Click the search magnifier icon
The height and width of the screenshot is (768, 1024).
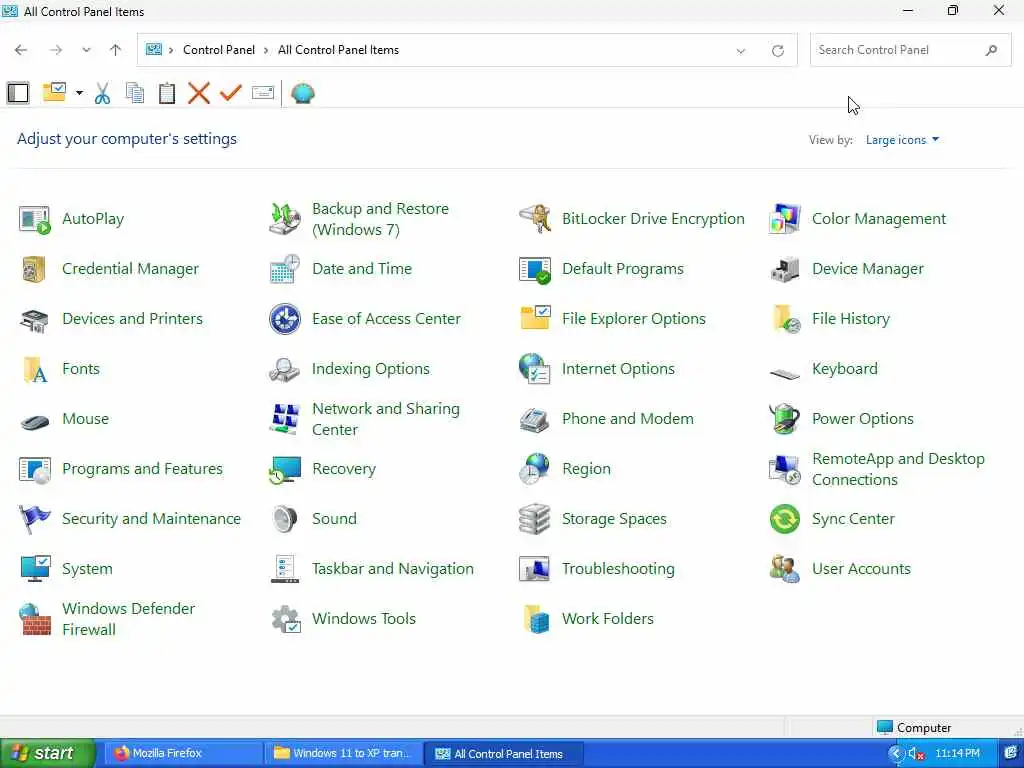991,50
